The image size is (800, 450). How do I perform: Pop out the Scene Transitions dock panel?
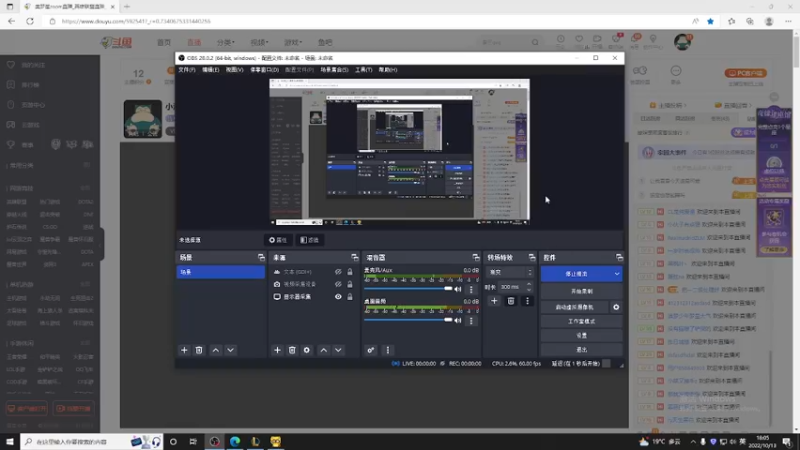click(x=532, y=258)
